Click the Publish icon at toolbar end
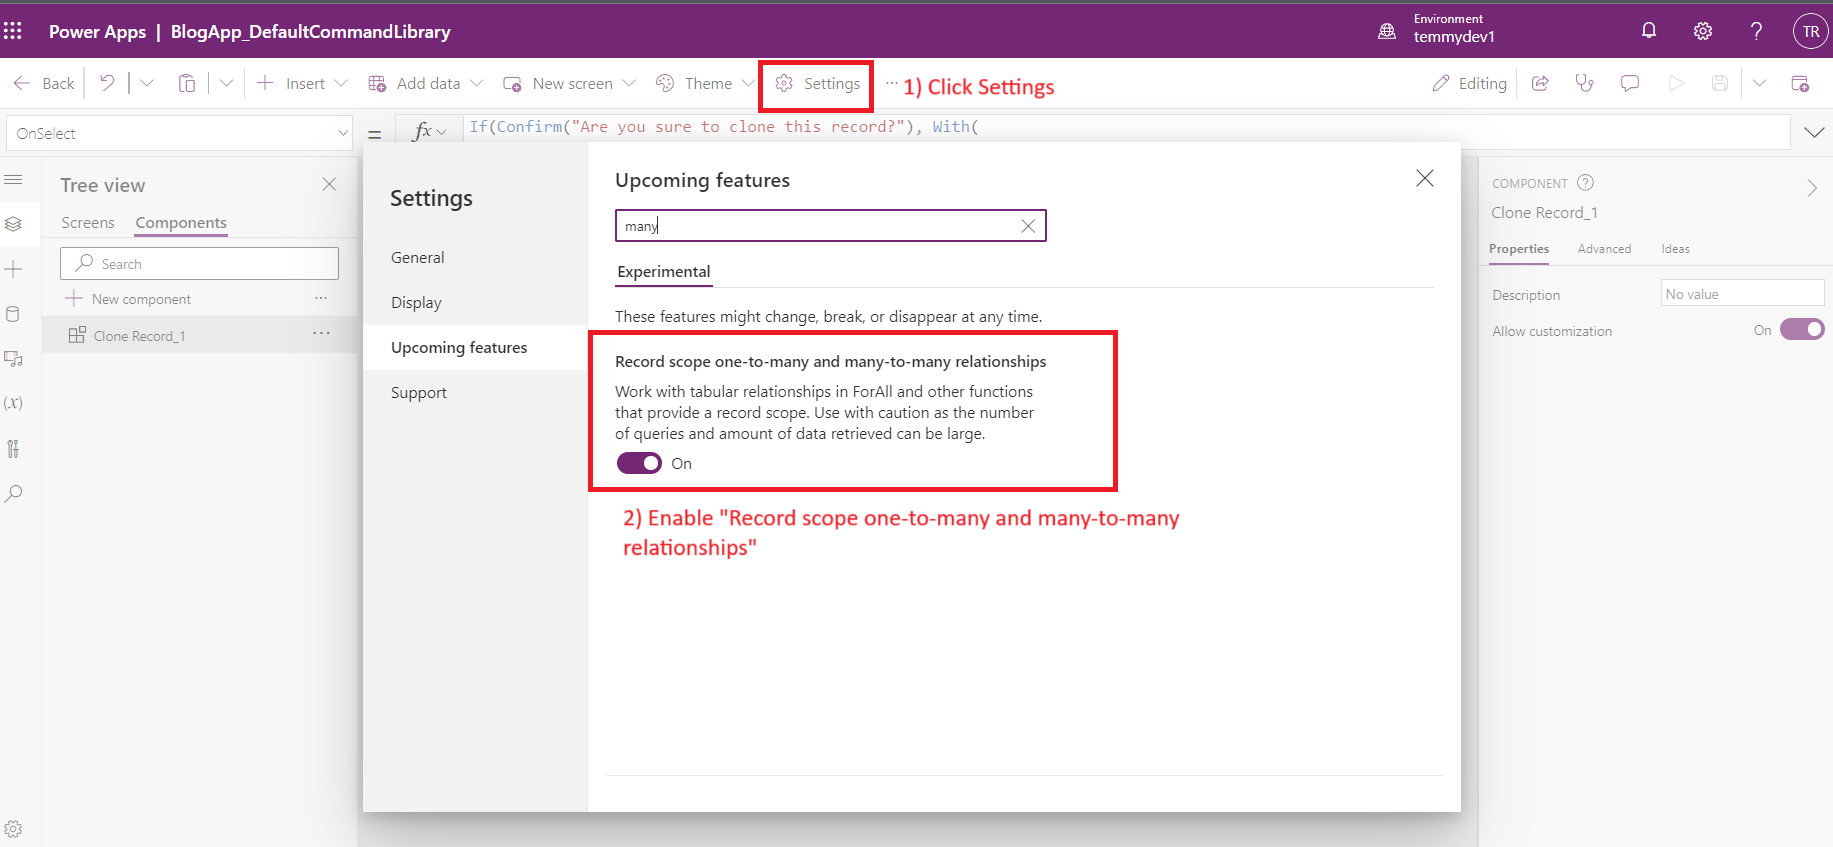Viewport: 1833px width, 847px height. pyautogui.click(x=1800, y=83)
